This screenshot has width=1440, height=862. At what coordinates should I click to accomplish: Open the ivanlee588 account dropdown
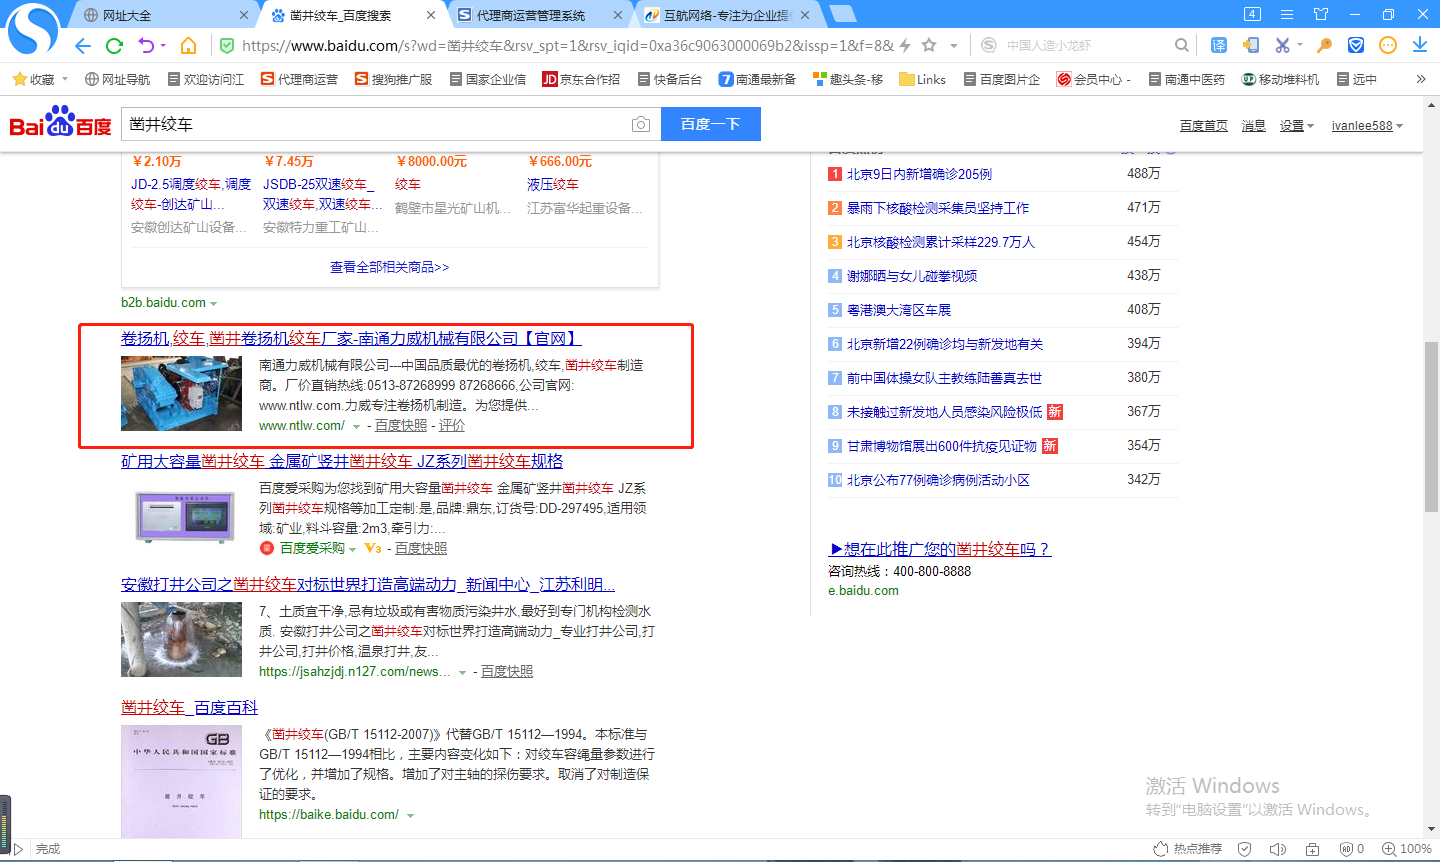(x=1366, y=126)
